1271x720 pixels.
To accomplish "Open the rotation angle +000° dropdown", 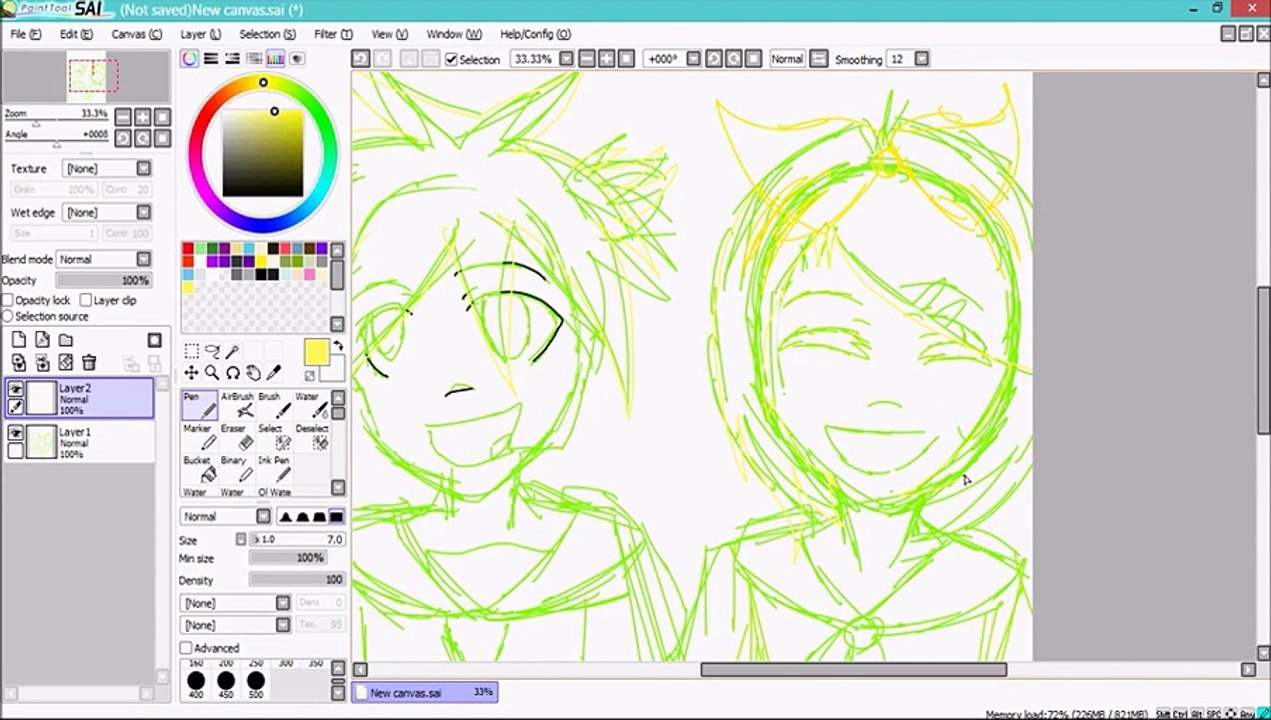I will pyautogui.click(x=693, y=59).
